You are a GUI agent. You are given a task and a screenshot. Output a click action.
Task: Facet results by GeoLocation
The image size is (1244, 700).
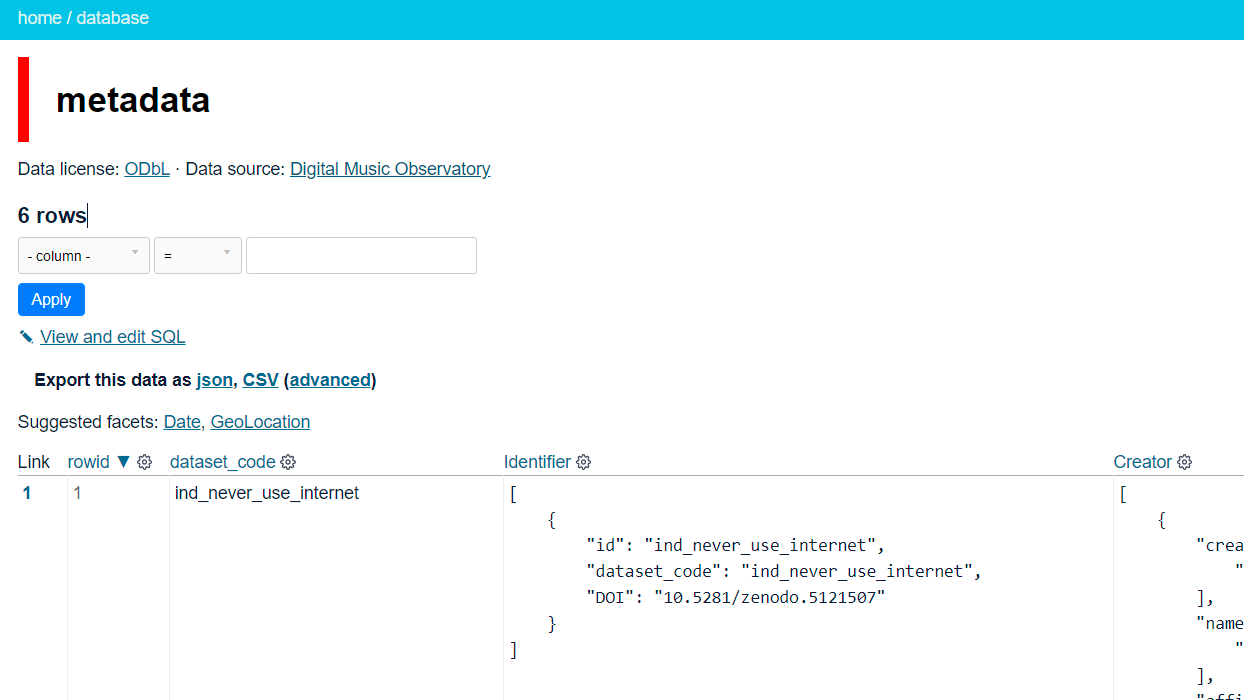click(259, 422)
